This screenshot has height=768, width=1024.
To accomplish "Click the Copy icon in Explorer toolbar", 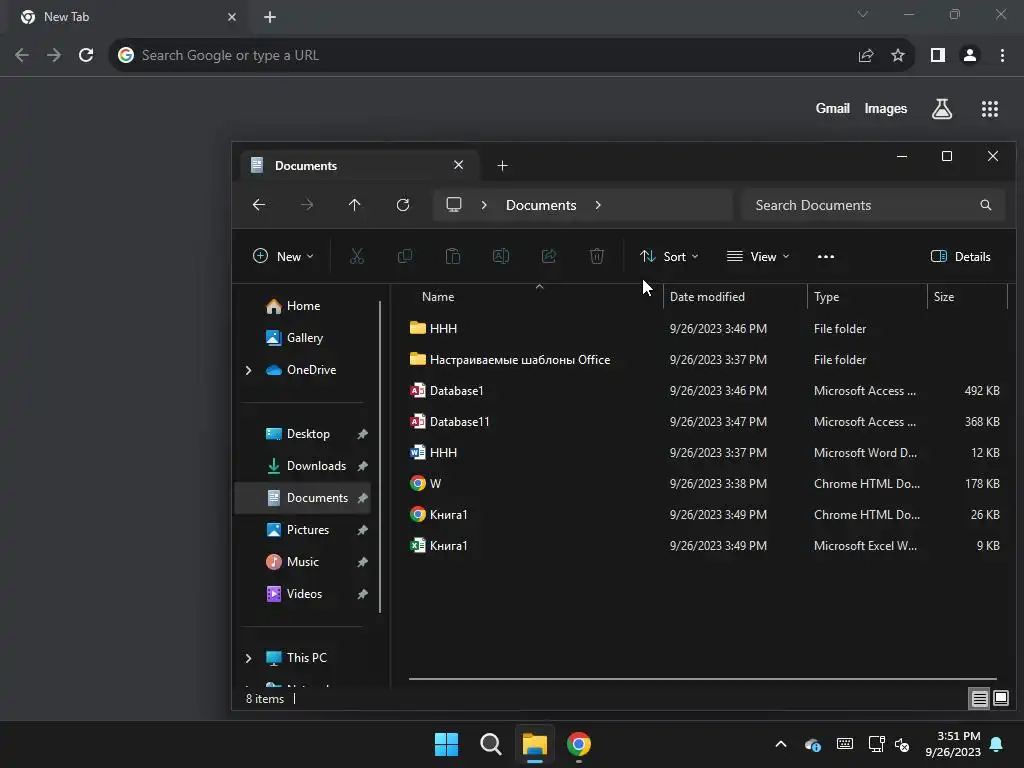I will point(405,256).
